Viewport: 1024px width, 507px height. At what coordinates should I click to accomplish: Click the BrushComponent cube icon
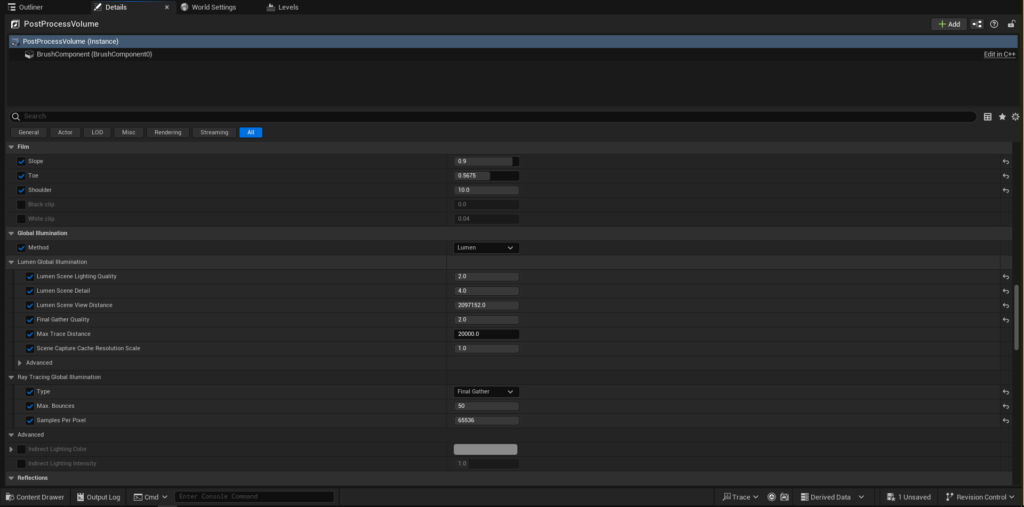point(29,54)
